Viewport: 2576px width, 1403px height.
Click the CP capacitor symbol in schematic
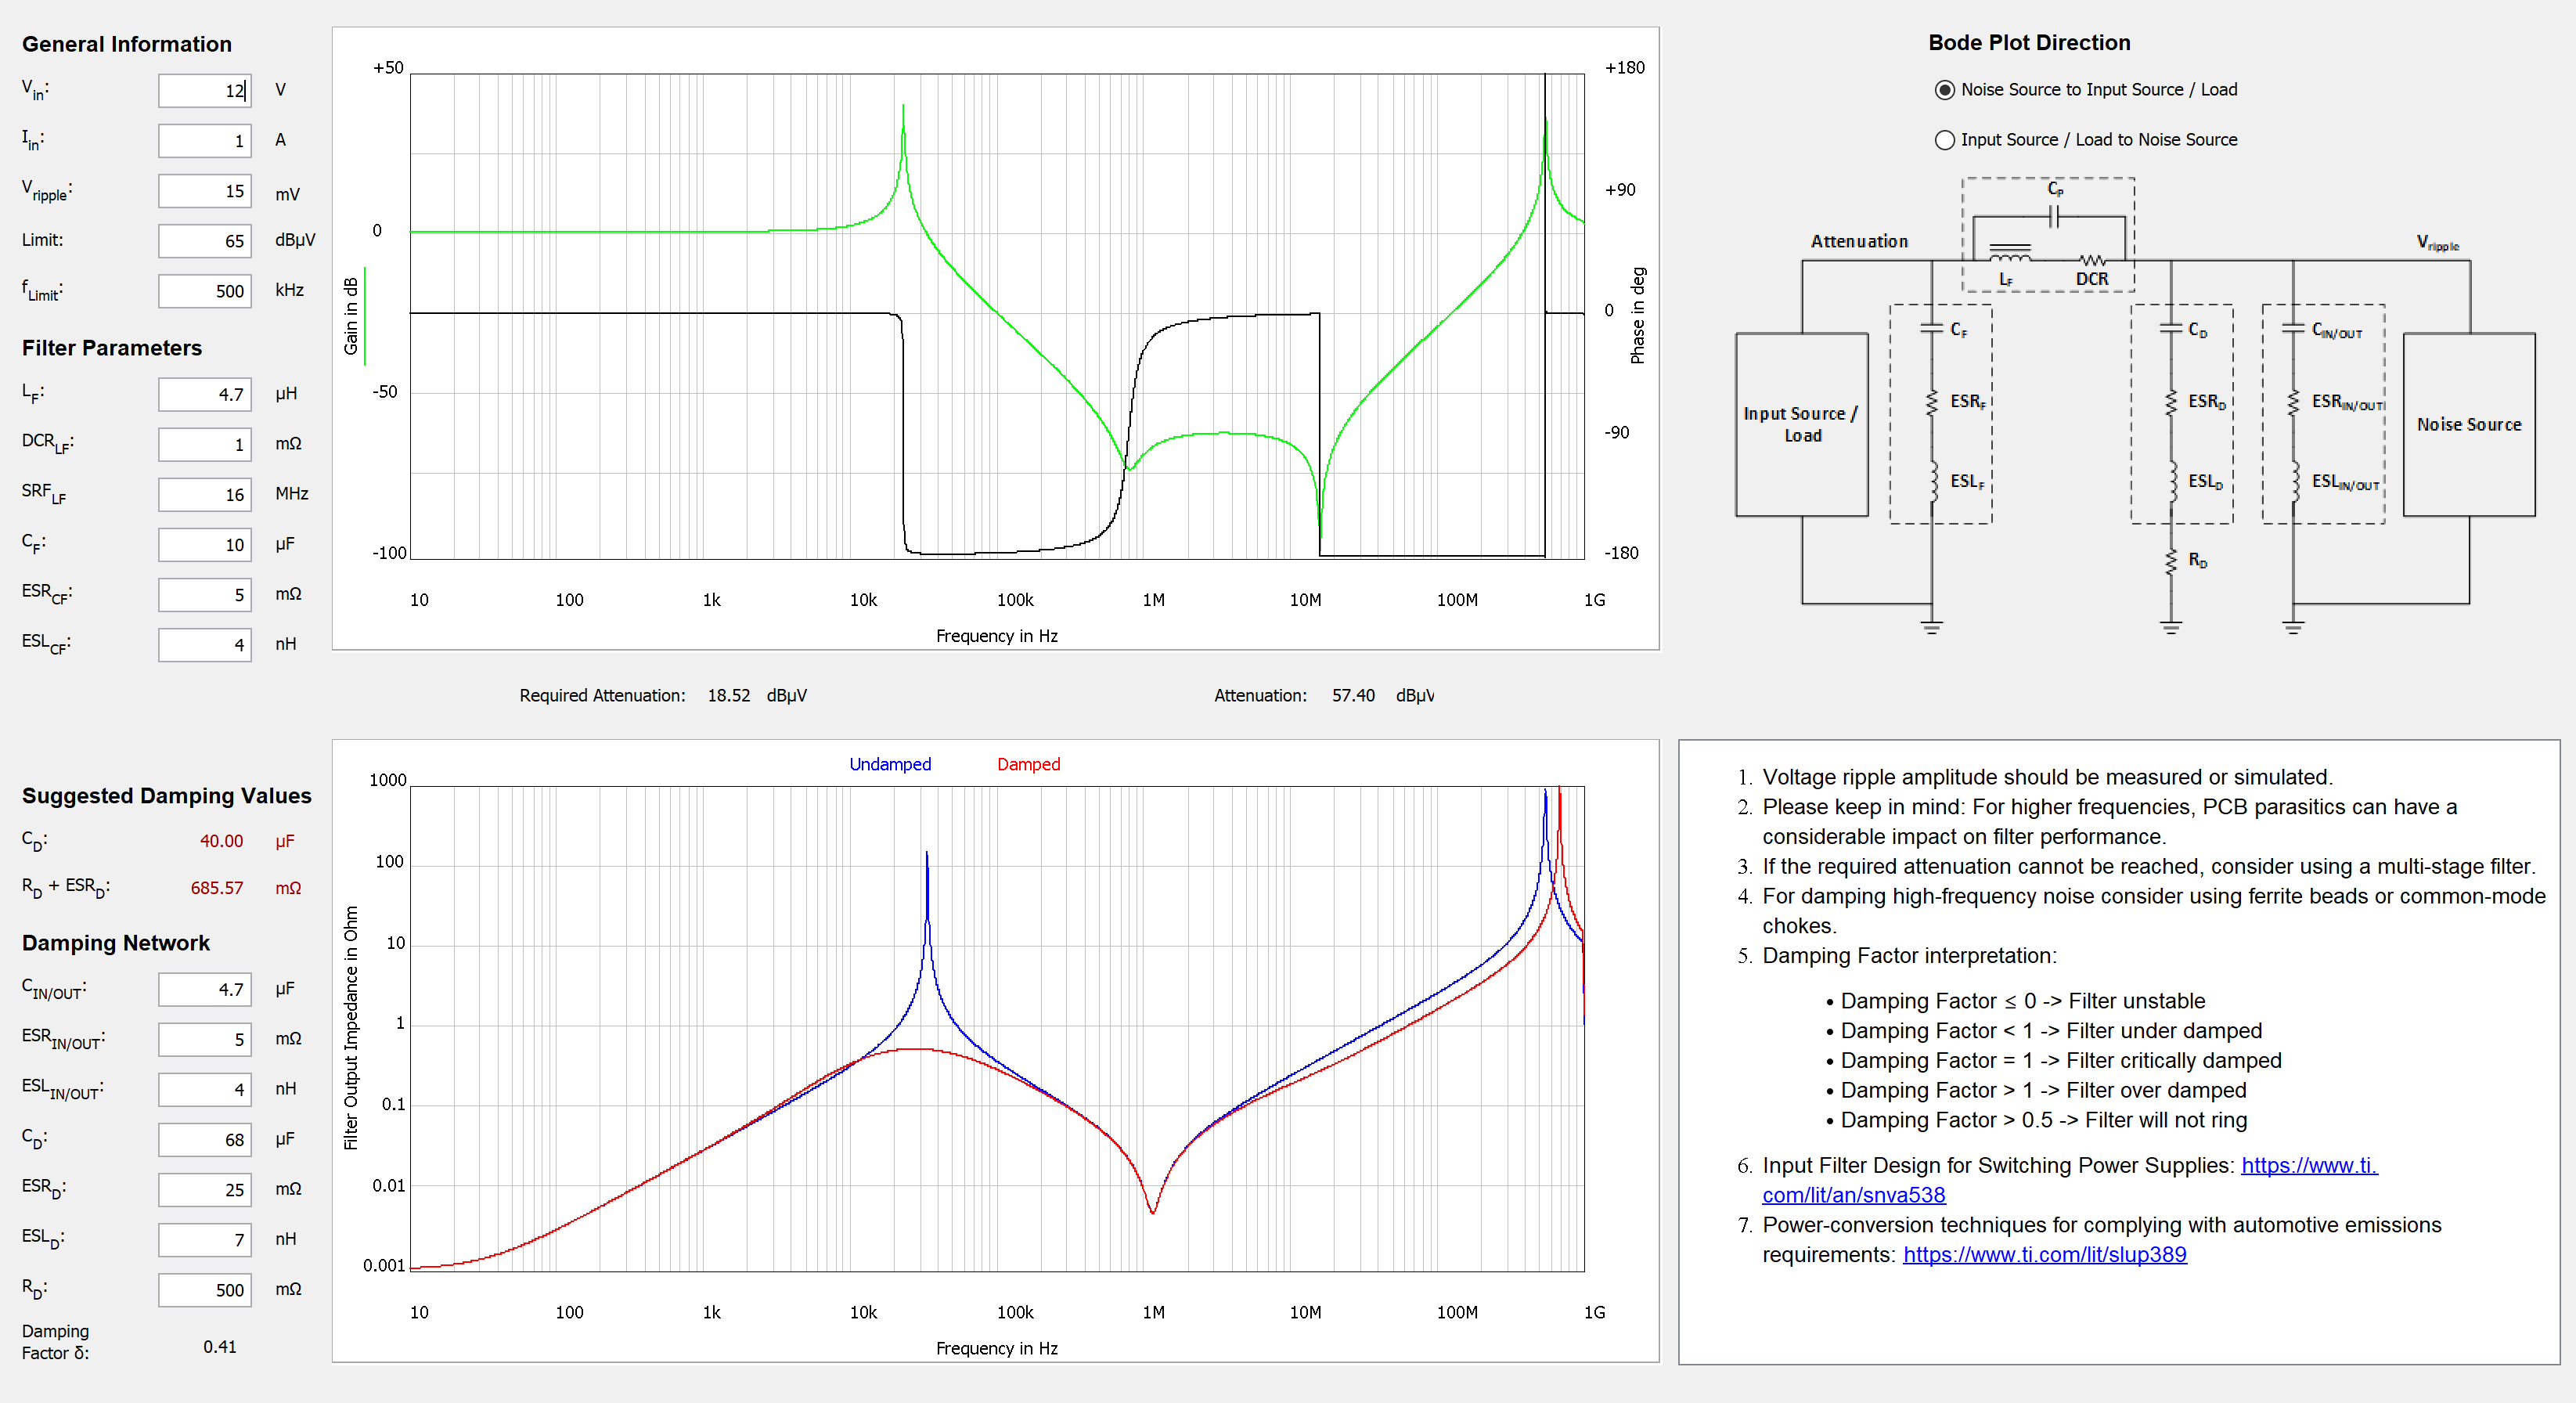click(2053, 216)
